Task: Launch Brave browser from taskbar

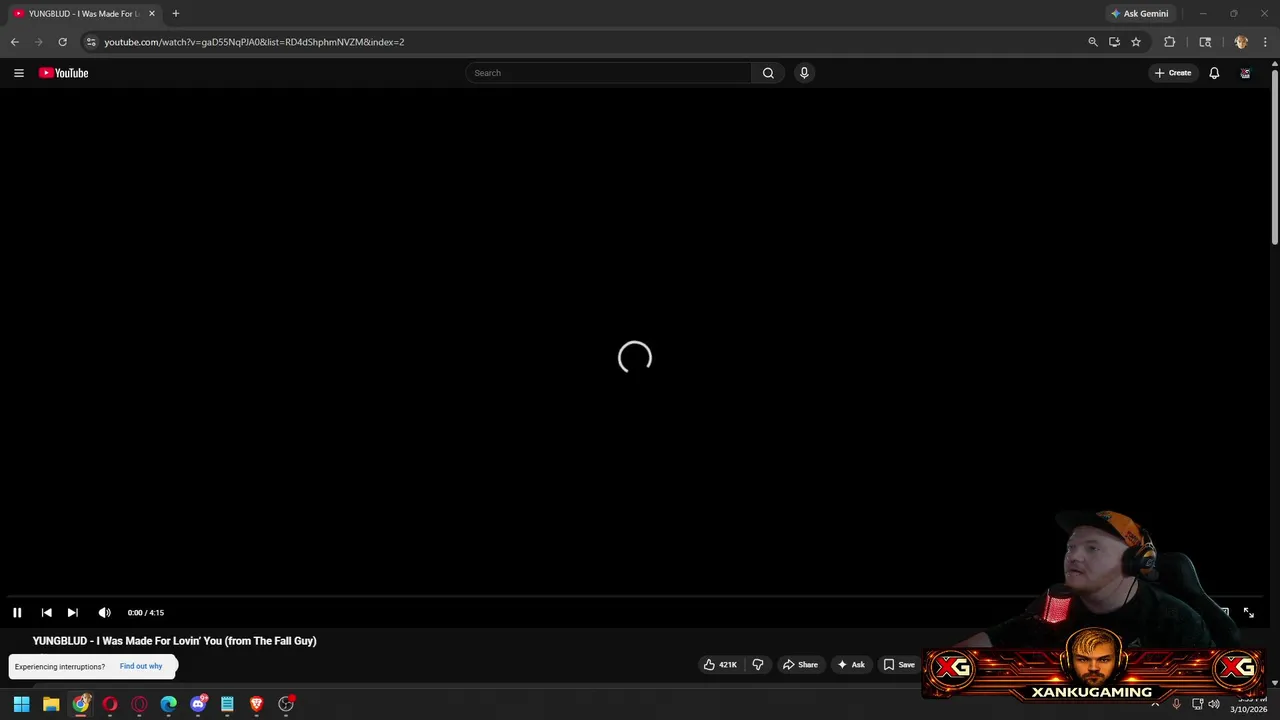Action: pos(256,704)
